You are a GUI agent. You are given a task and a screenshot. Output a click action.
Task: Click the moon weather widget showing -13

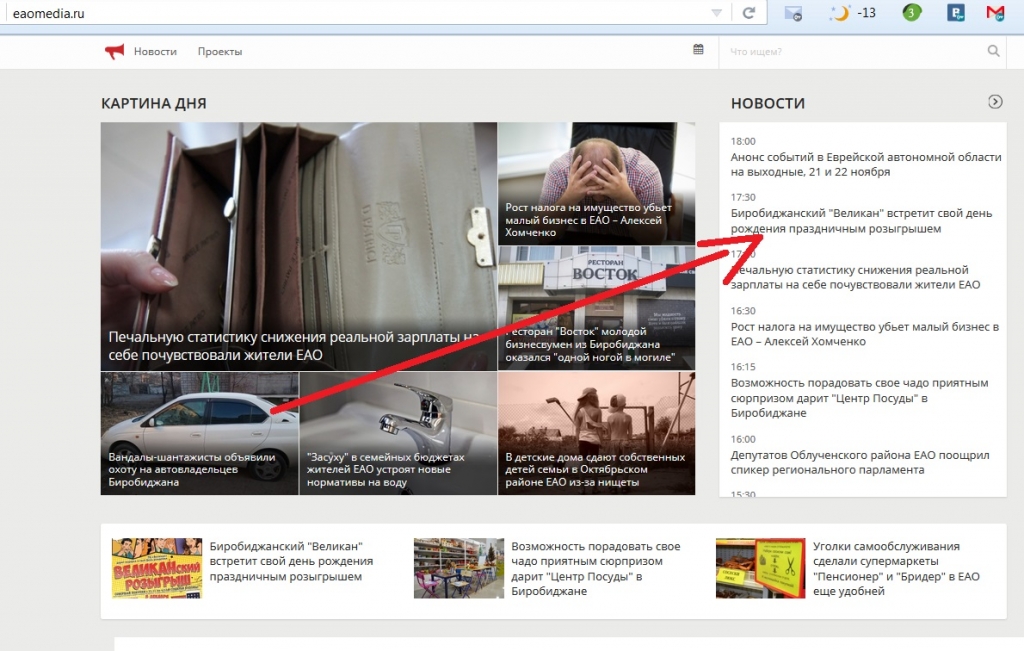[x=853, y=13]
